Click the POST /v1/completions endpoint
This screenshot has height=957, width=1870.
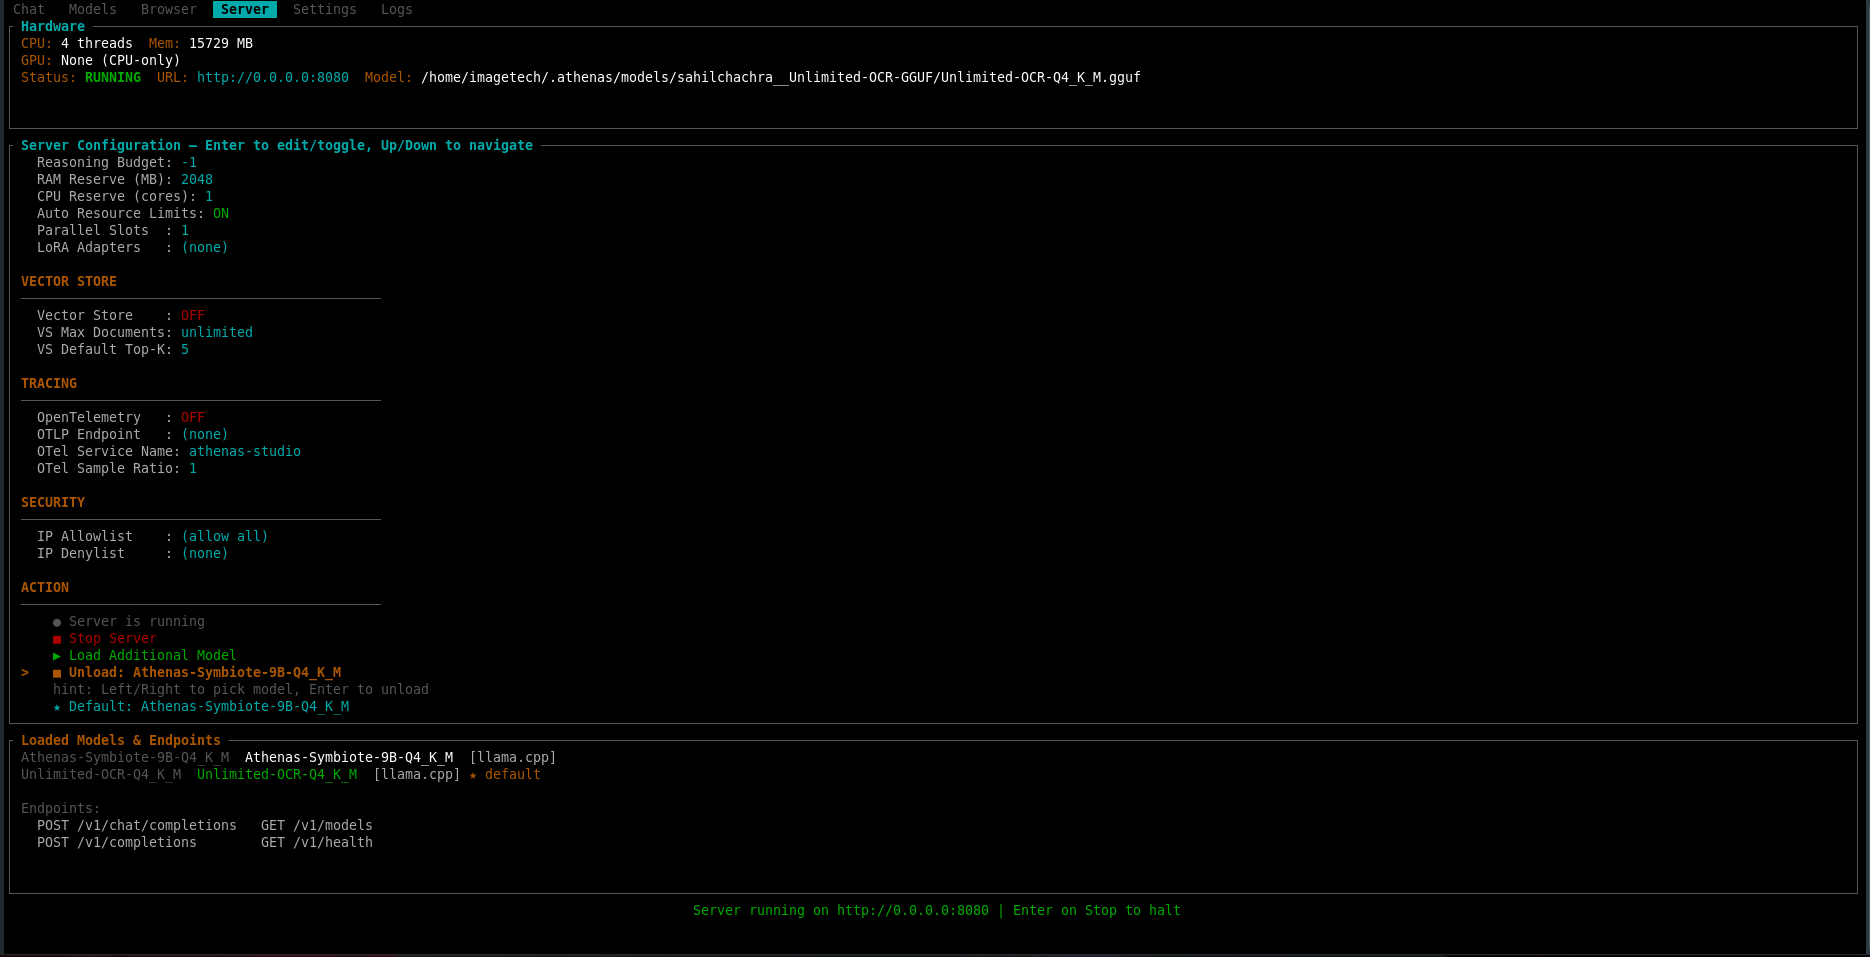(x=117, y=843)
